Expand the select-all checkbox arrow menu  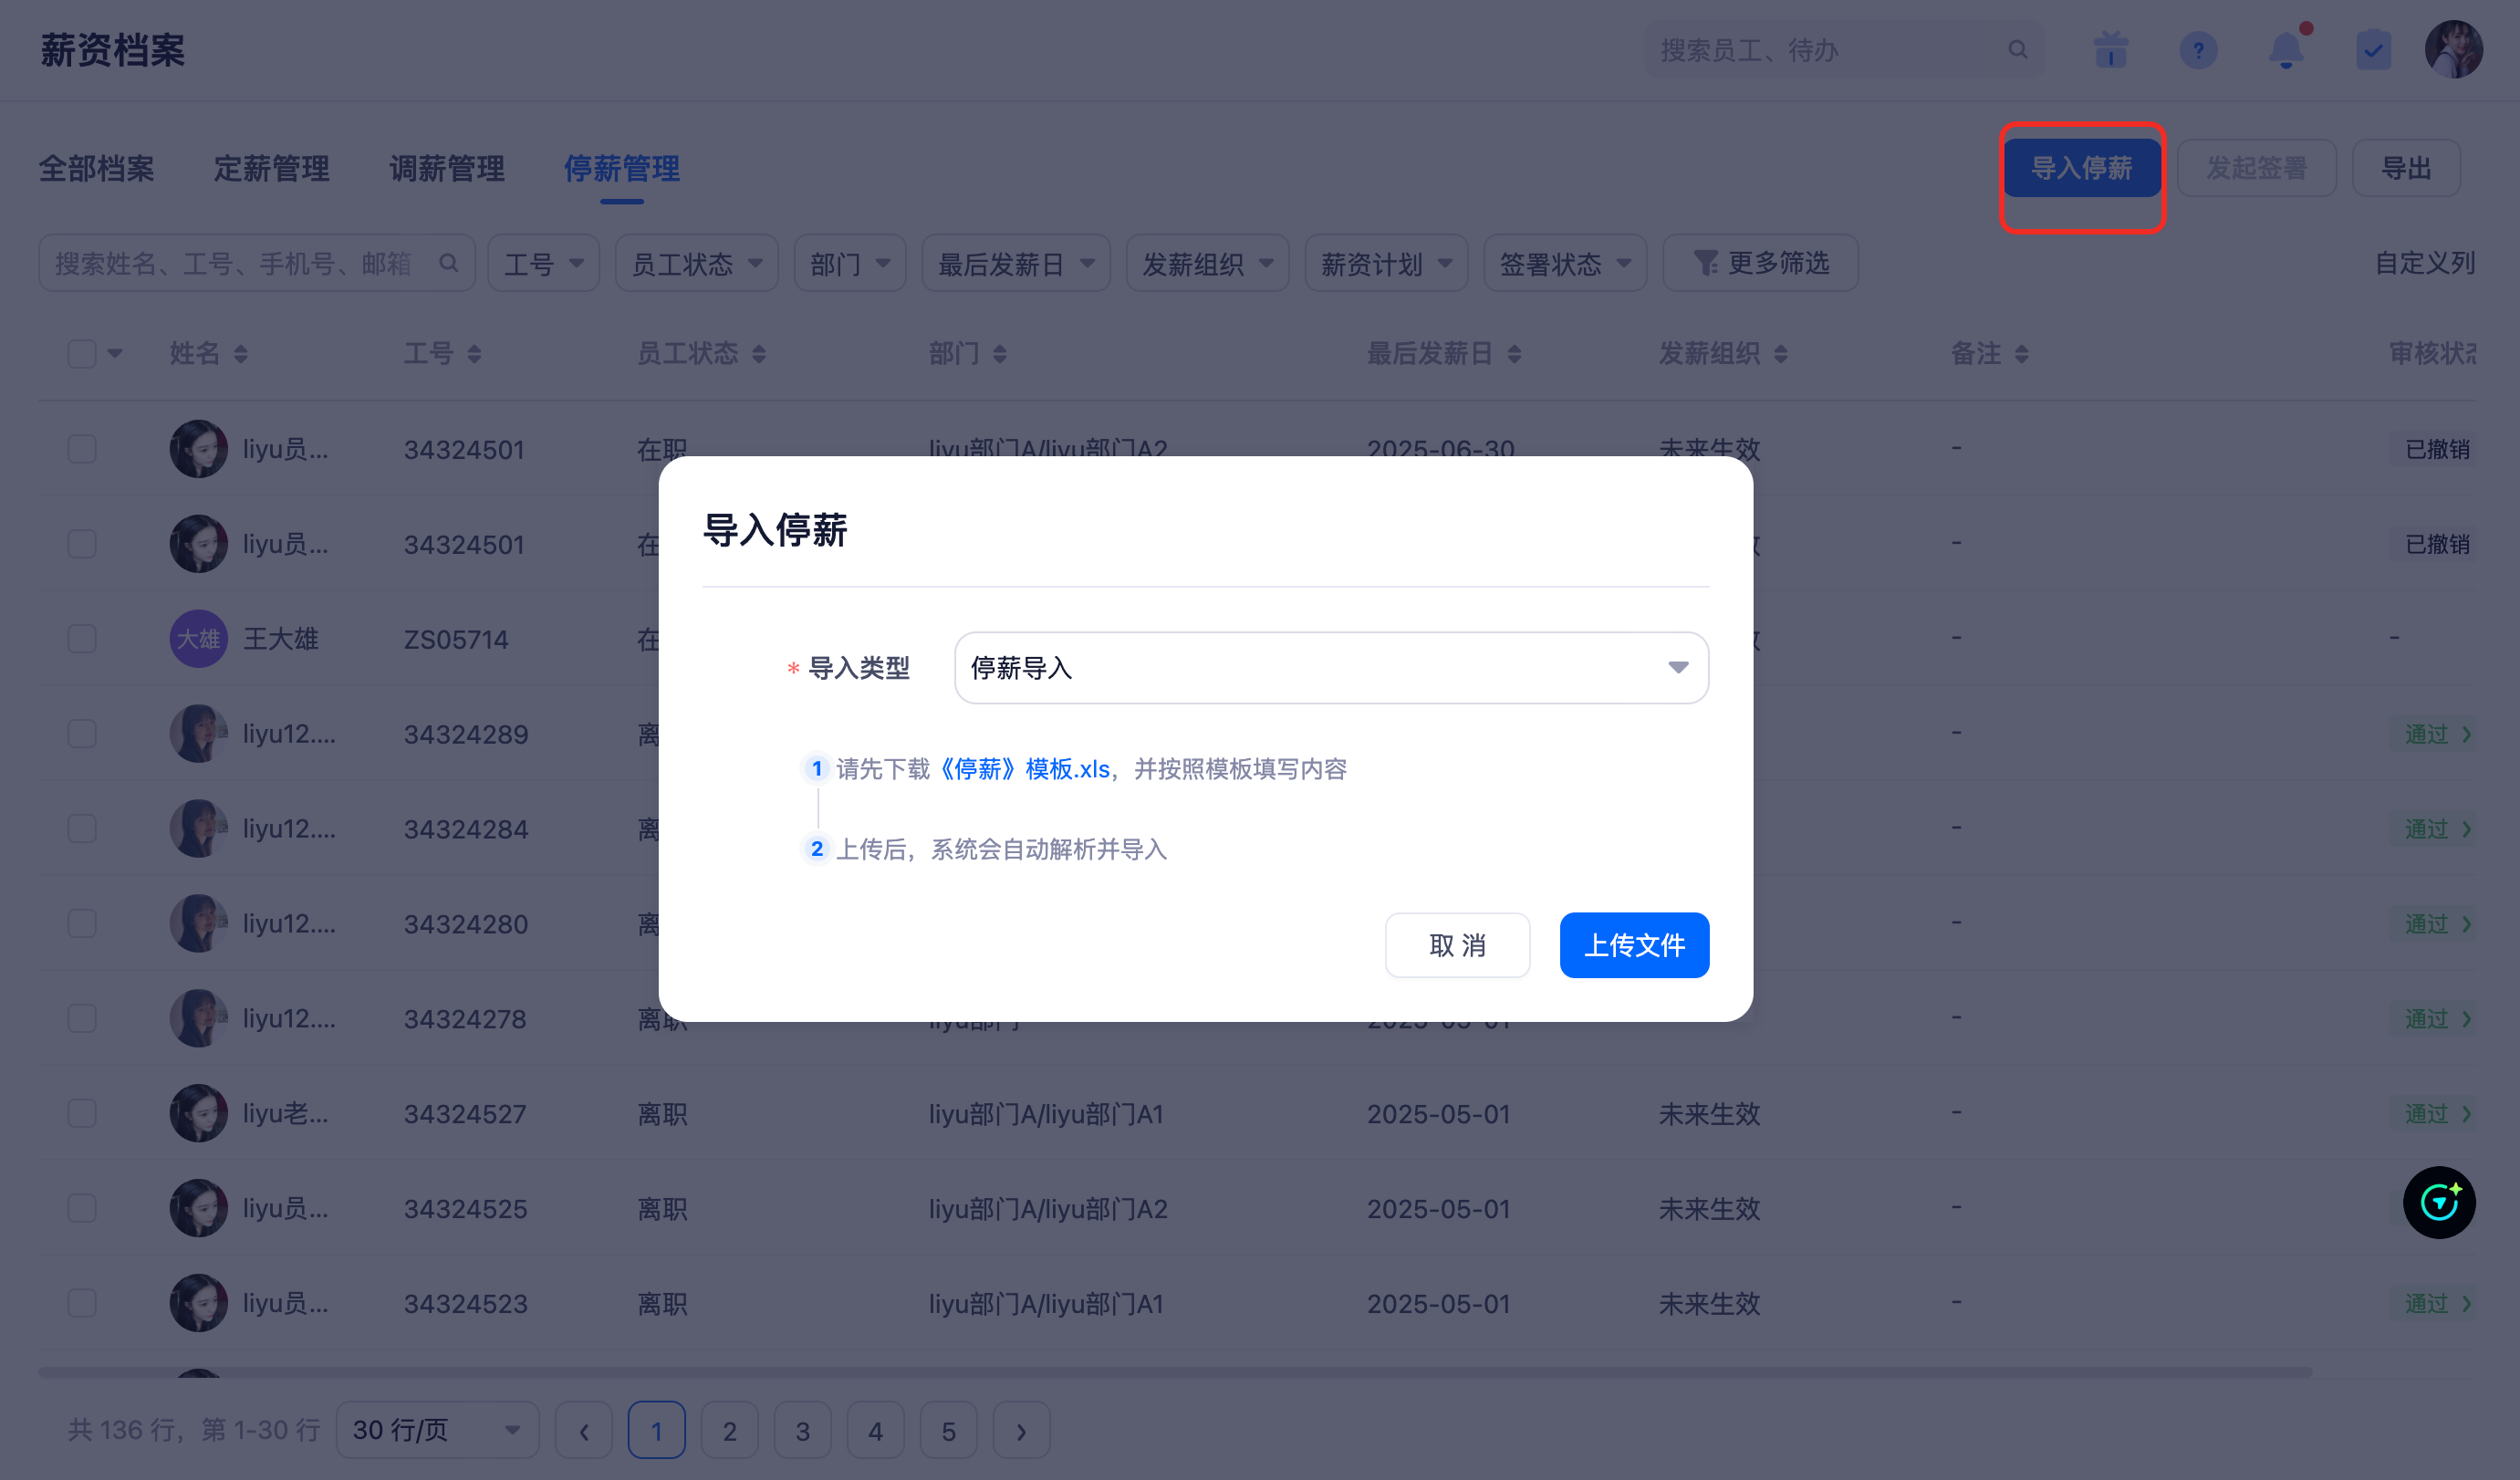(115, 354)
